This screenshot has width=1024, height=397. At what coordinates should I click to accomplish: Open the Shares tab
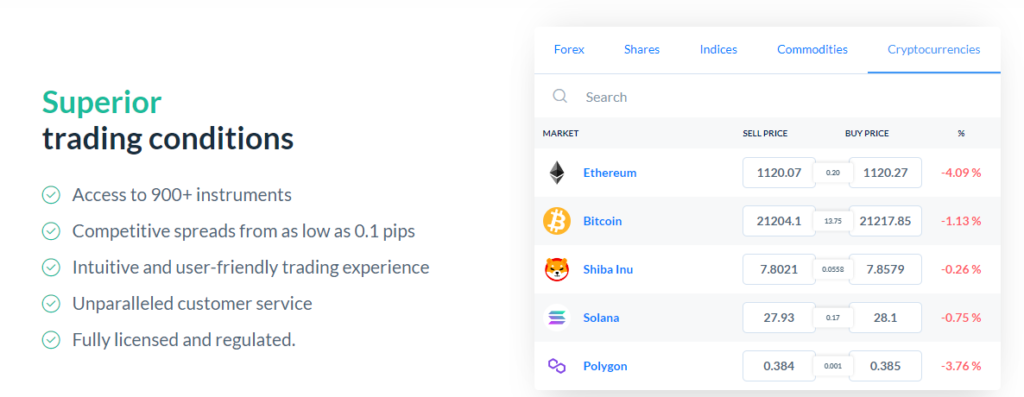click(641, 50)
